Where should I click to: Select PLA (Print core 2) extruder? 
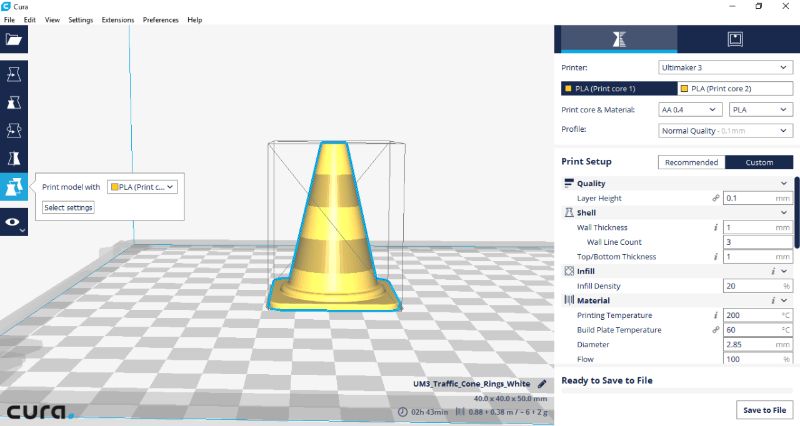[735, 88]
